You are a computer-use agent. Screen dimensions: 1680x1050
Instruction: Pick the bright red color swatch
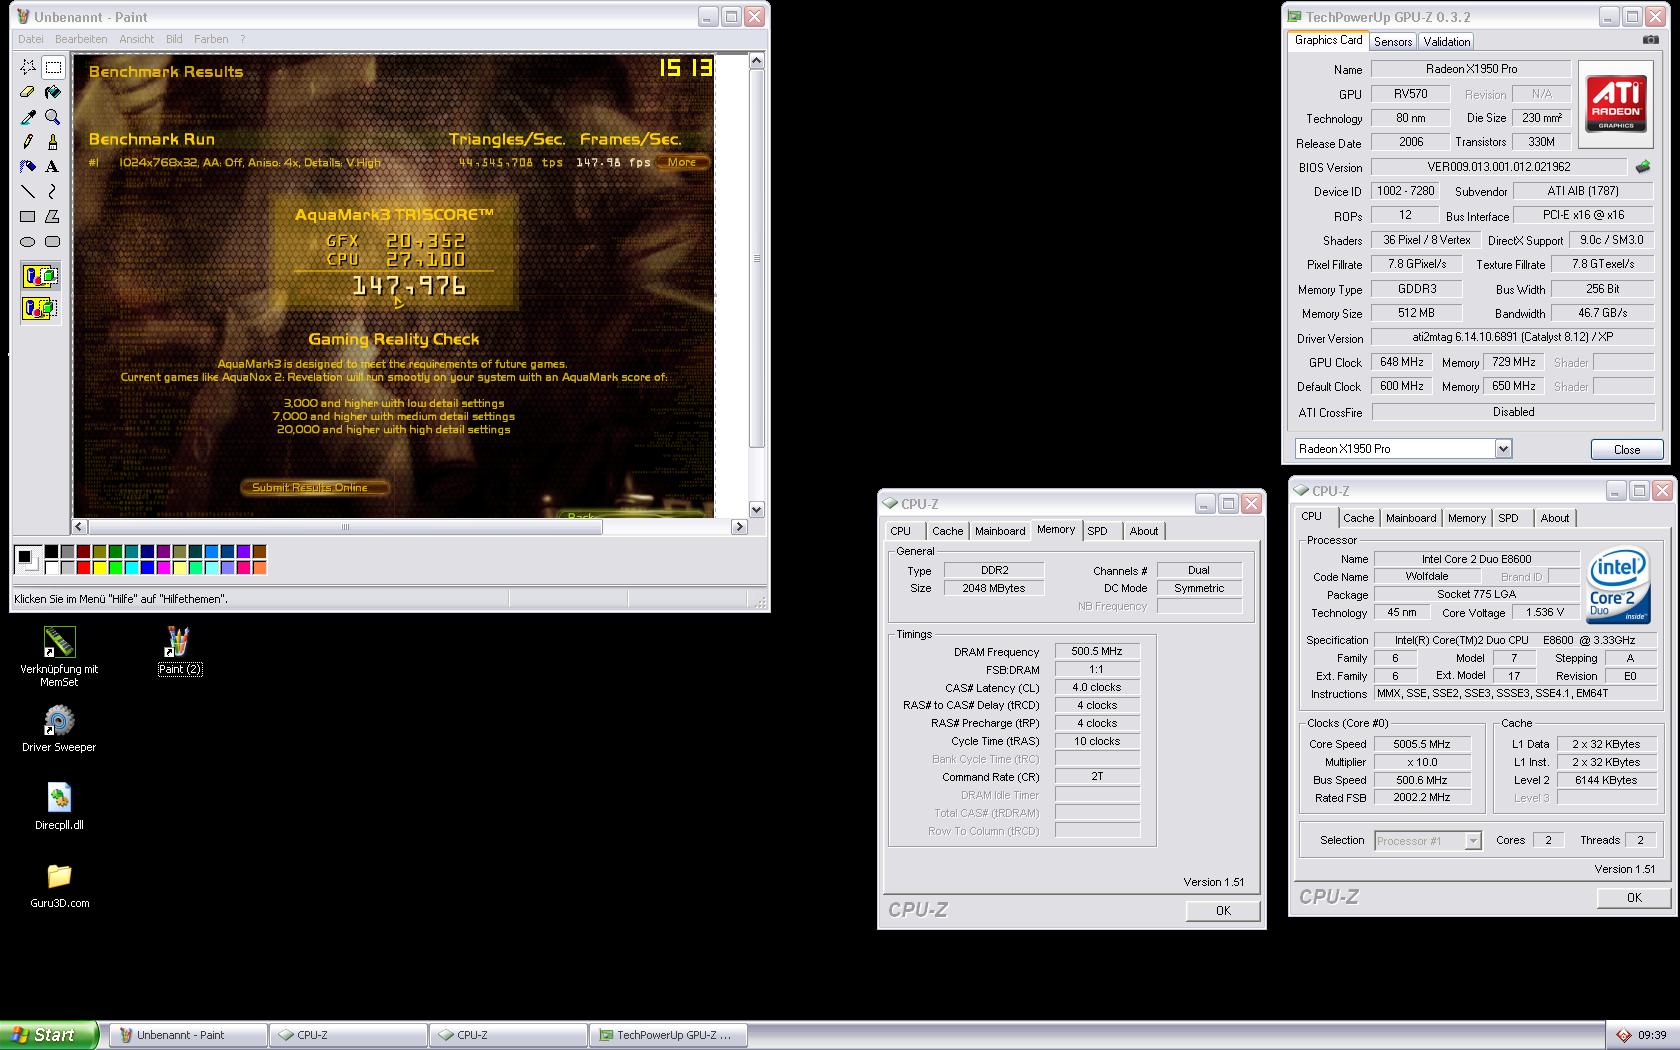click(x=83, y=568)
